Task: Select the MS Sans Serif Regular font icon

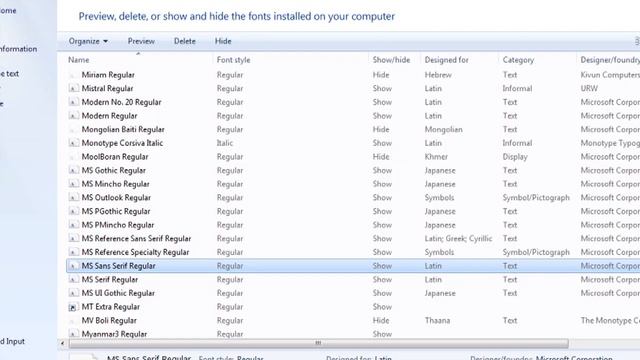Action: pos(73,266)
